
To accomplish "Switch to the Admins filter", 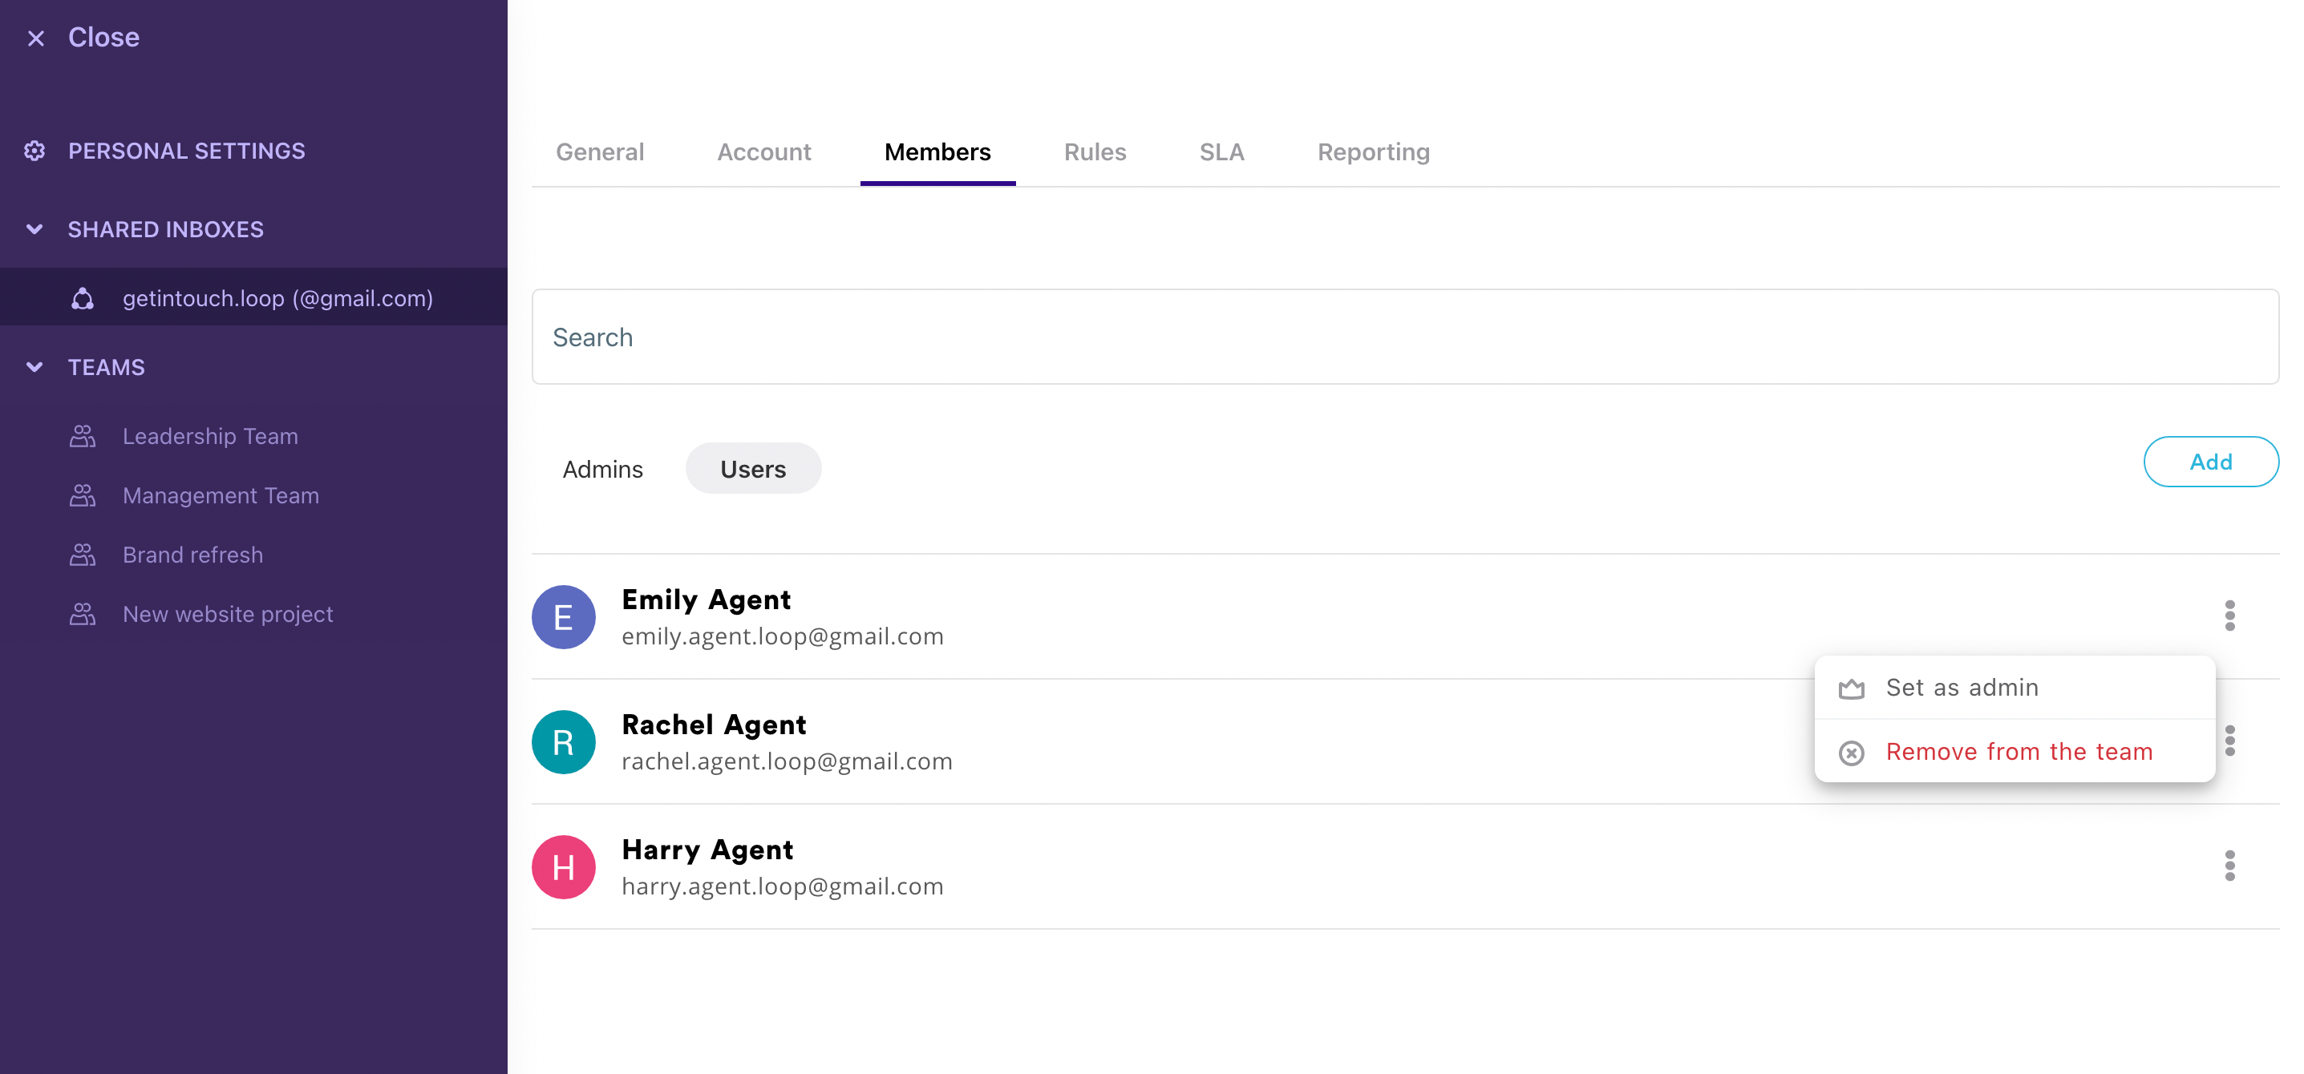I will [x=602, y=469].
